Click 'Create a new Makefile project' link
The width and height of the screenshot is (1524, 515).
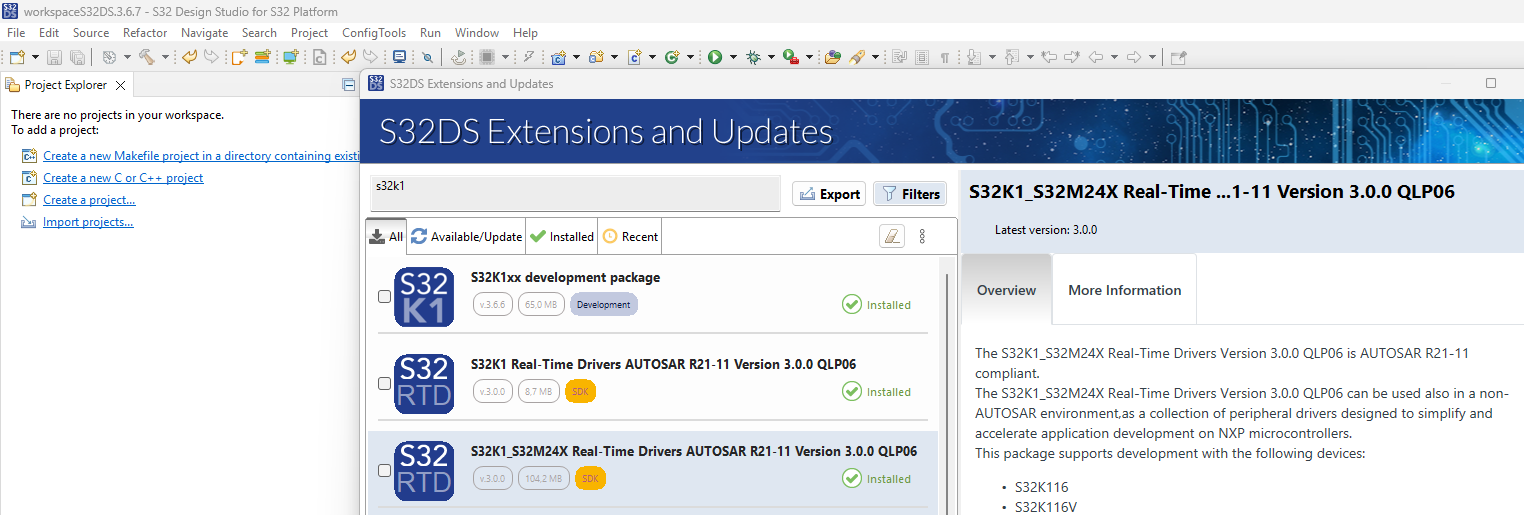pos(201,156)
